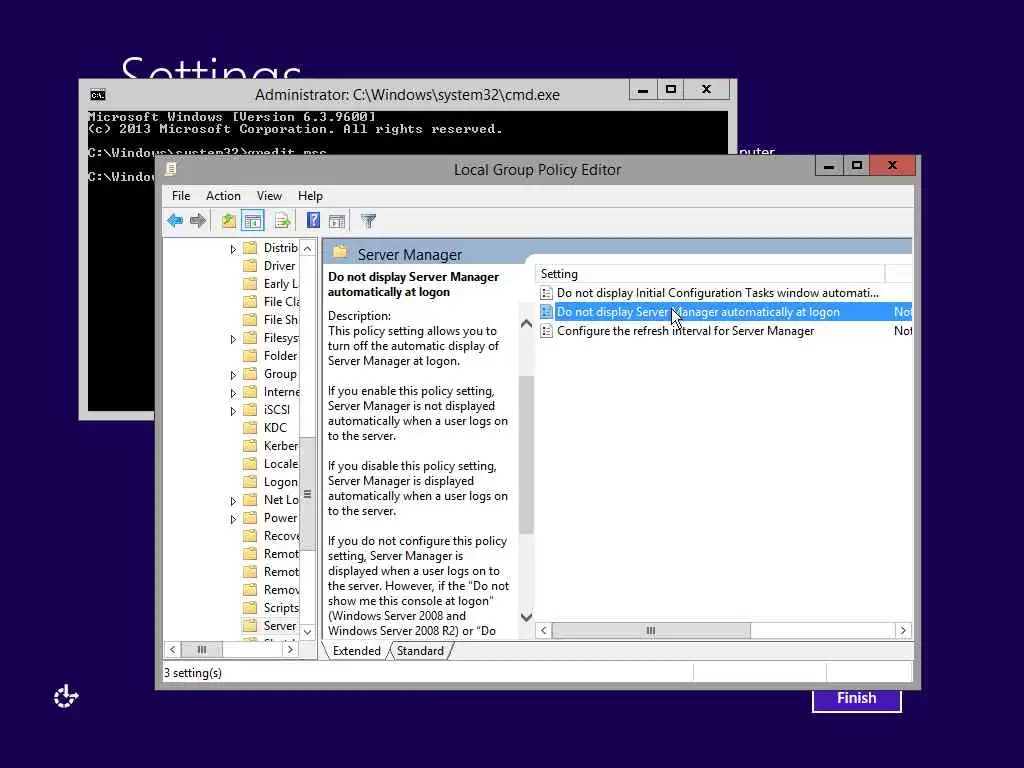Expand the Distrib tree node
This screenshot has width=1024, height=768.
(233, 249)
